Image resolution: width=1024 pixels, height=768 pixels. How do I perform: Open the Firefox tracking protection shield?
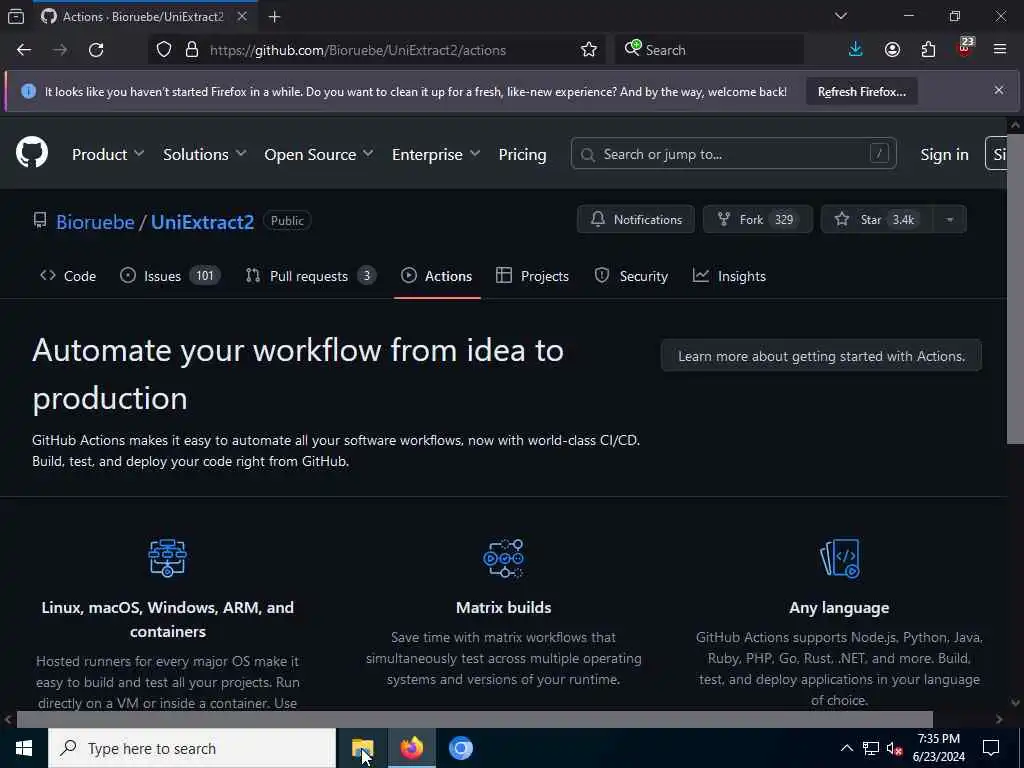164,50
